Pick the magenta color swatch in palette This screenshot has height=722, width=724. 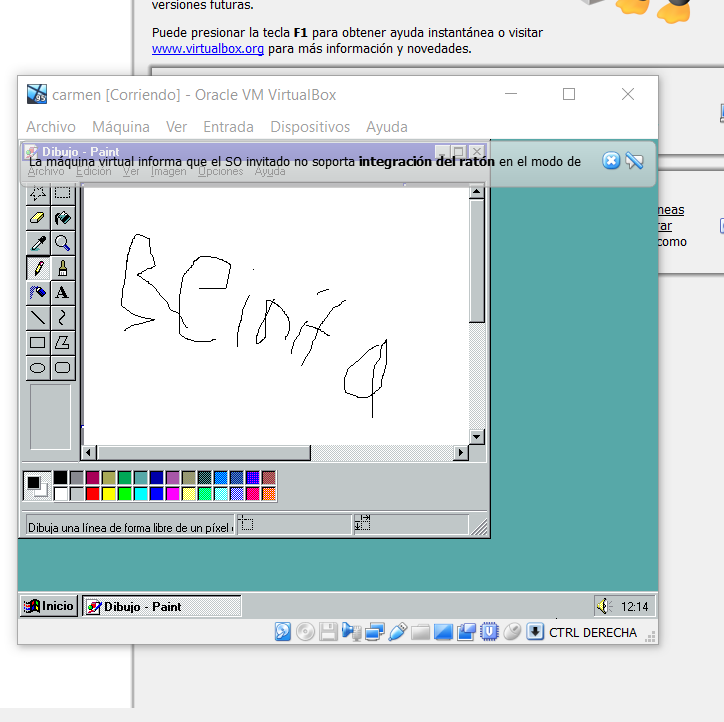pyautogui.click(x=173, y=494)
